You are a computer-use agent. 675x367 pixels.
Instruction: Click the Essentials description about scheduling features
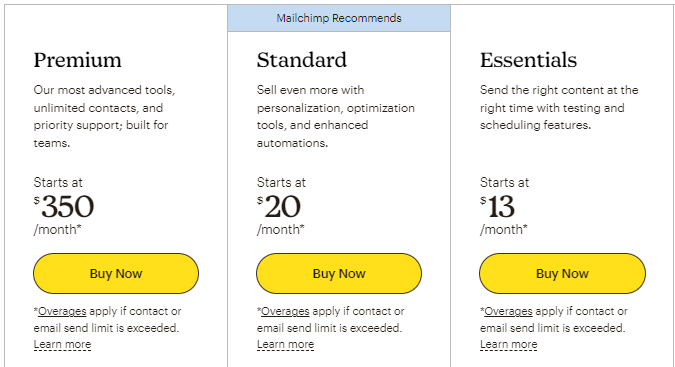point(559,108)
